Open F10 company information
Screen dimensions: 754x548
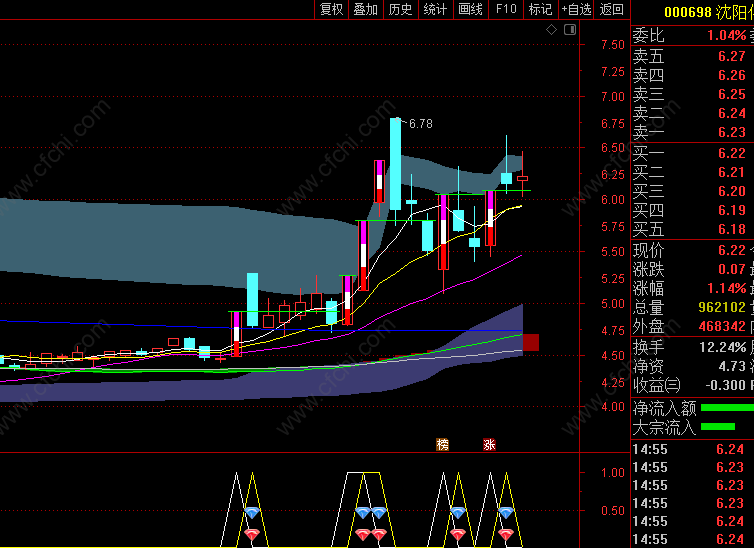(x=506, y=9)
